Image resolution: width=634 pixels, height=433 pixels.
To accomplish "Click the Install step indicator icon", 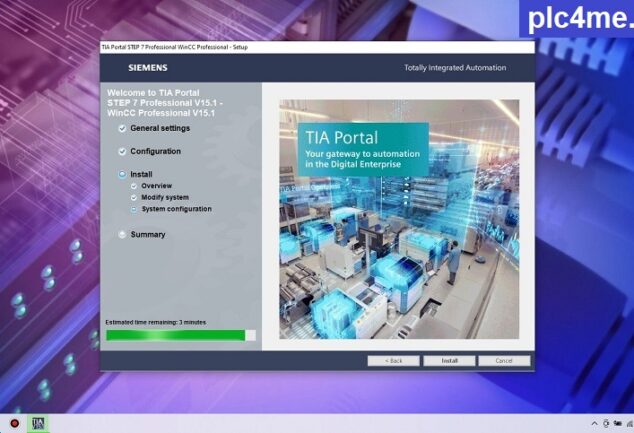I will pos(122,175).
